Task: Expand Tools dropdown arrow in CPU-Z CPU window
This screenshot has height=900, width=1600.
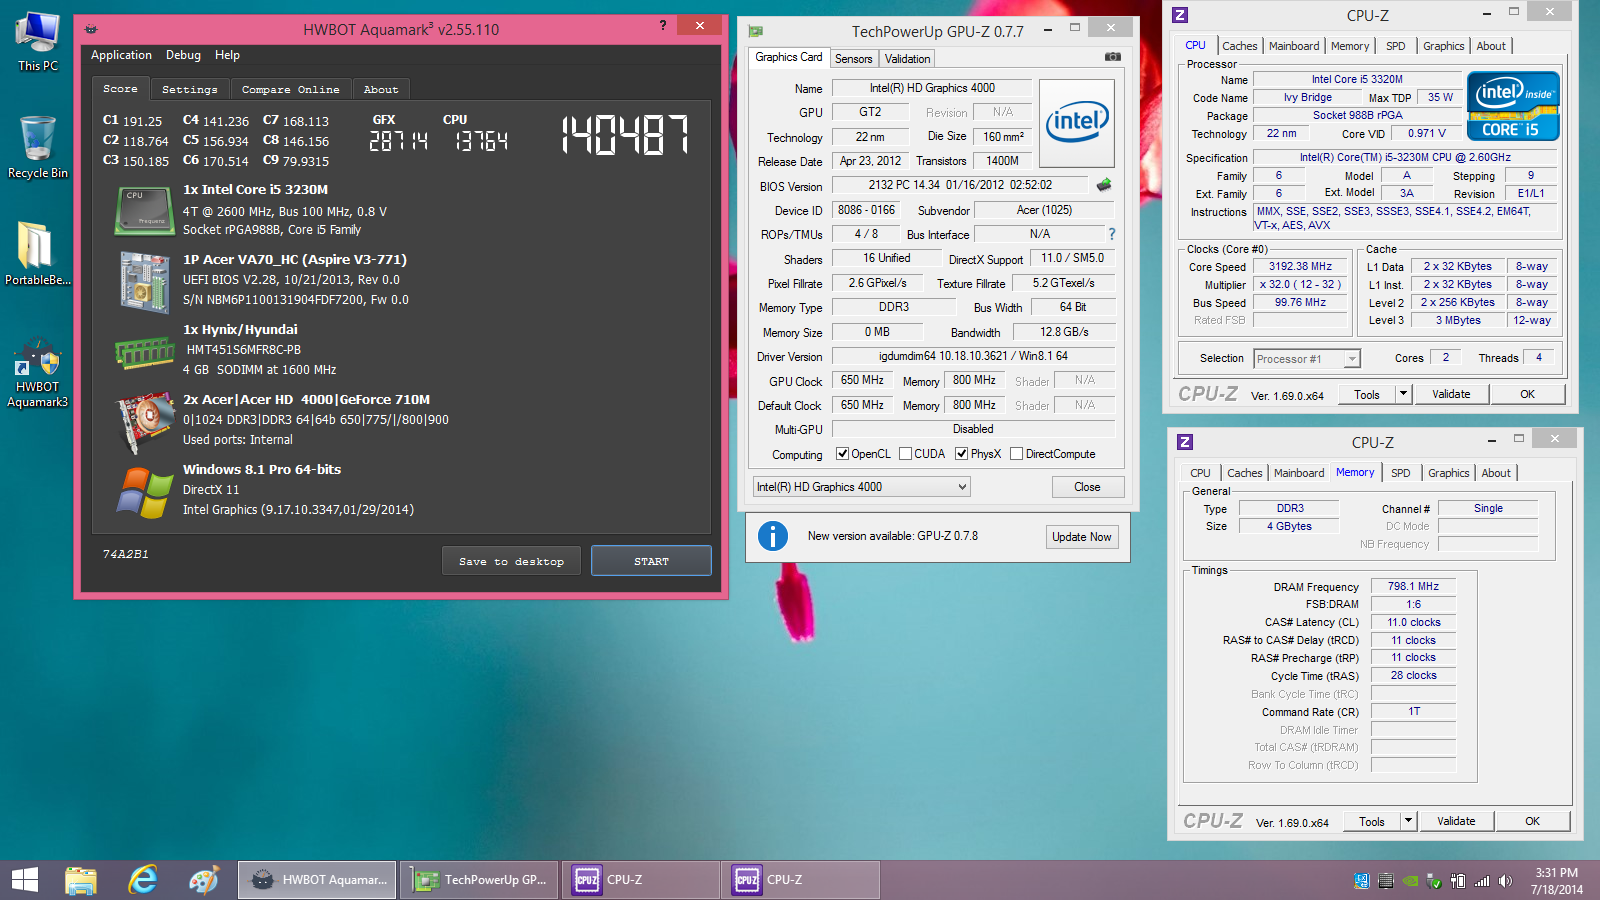Action: 1403,394
